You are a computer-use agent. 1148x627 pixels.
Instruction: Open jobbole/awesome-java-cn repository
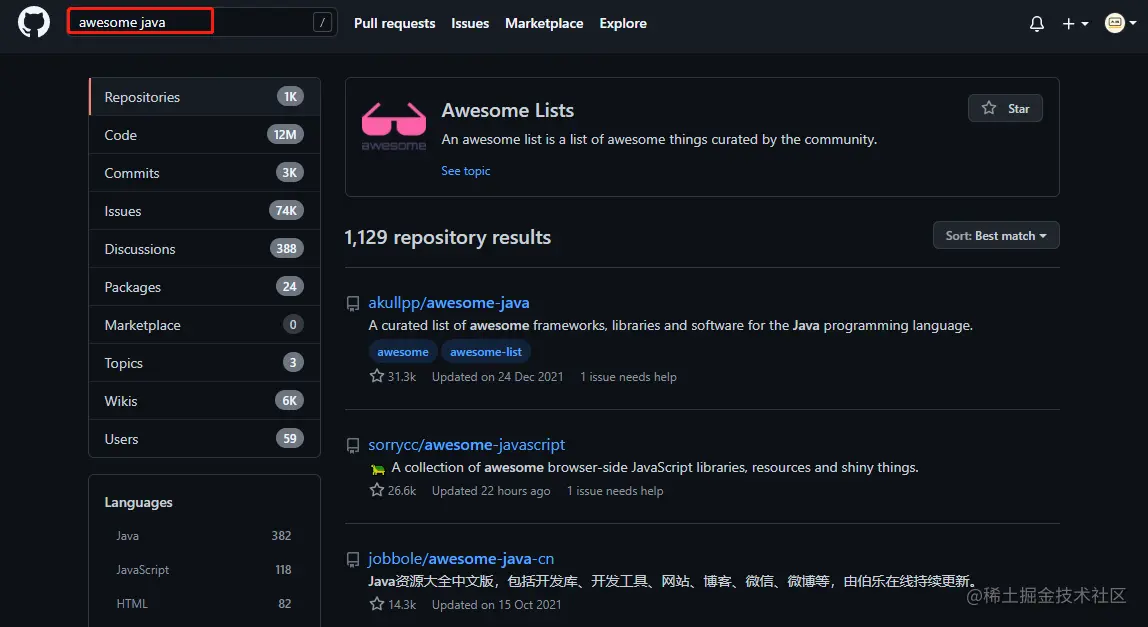[x=461, y=559]
